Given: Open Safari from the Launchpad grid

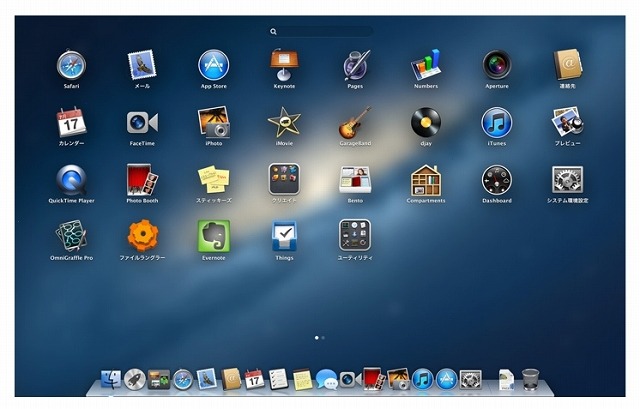Looking at the screenshot, I should pos(71,65).
